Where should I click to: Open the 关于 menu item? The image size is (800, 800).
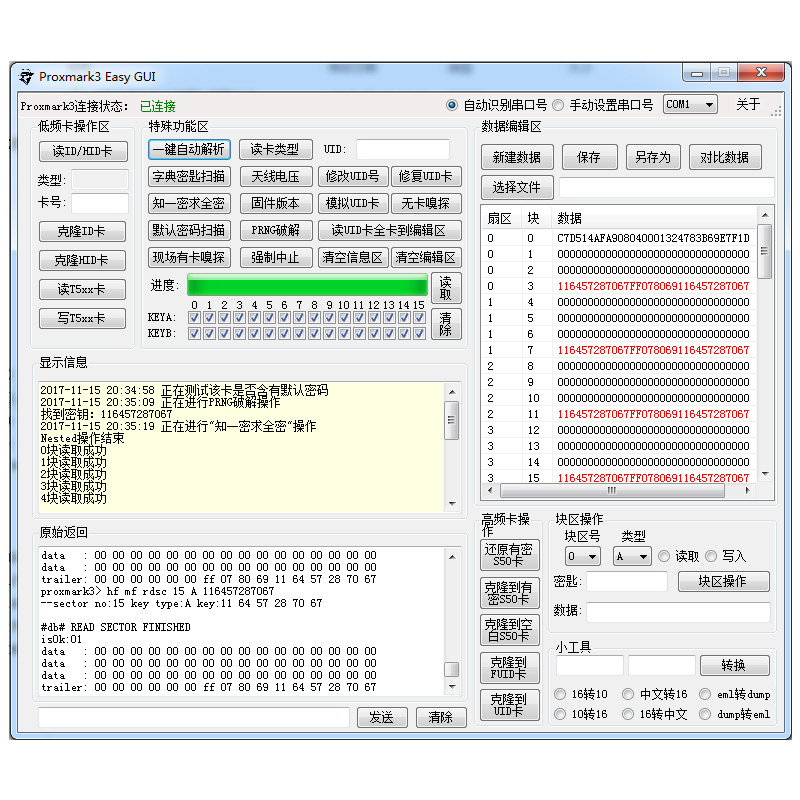pyautogui.click(x=748, y=105)
